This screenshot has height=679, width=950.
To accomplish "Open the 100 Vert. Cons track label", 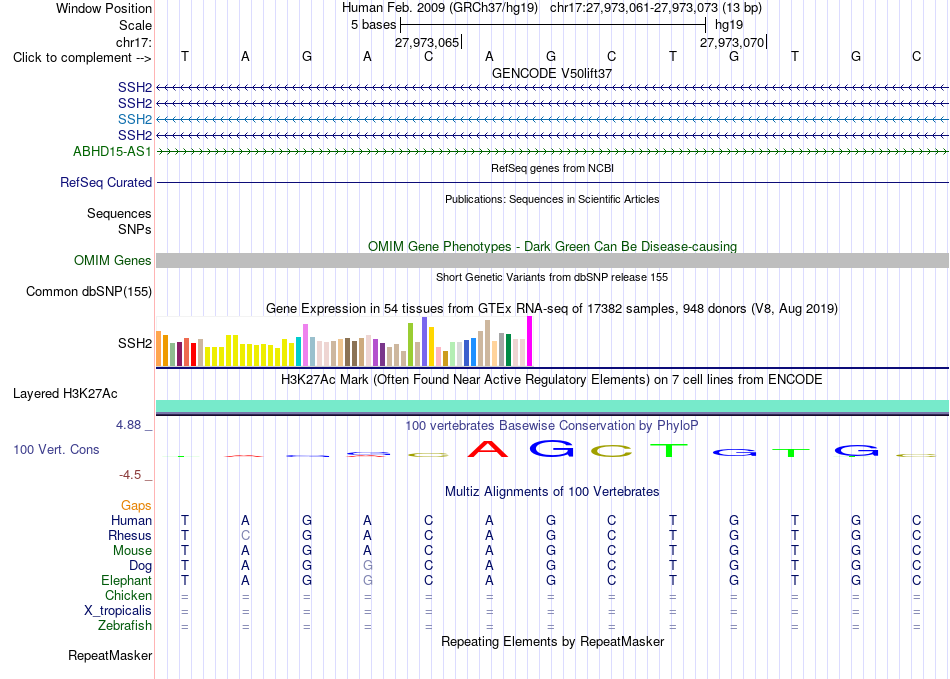I will [56, 449].
